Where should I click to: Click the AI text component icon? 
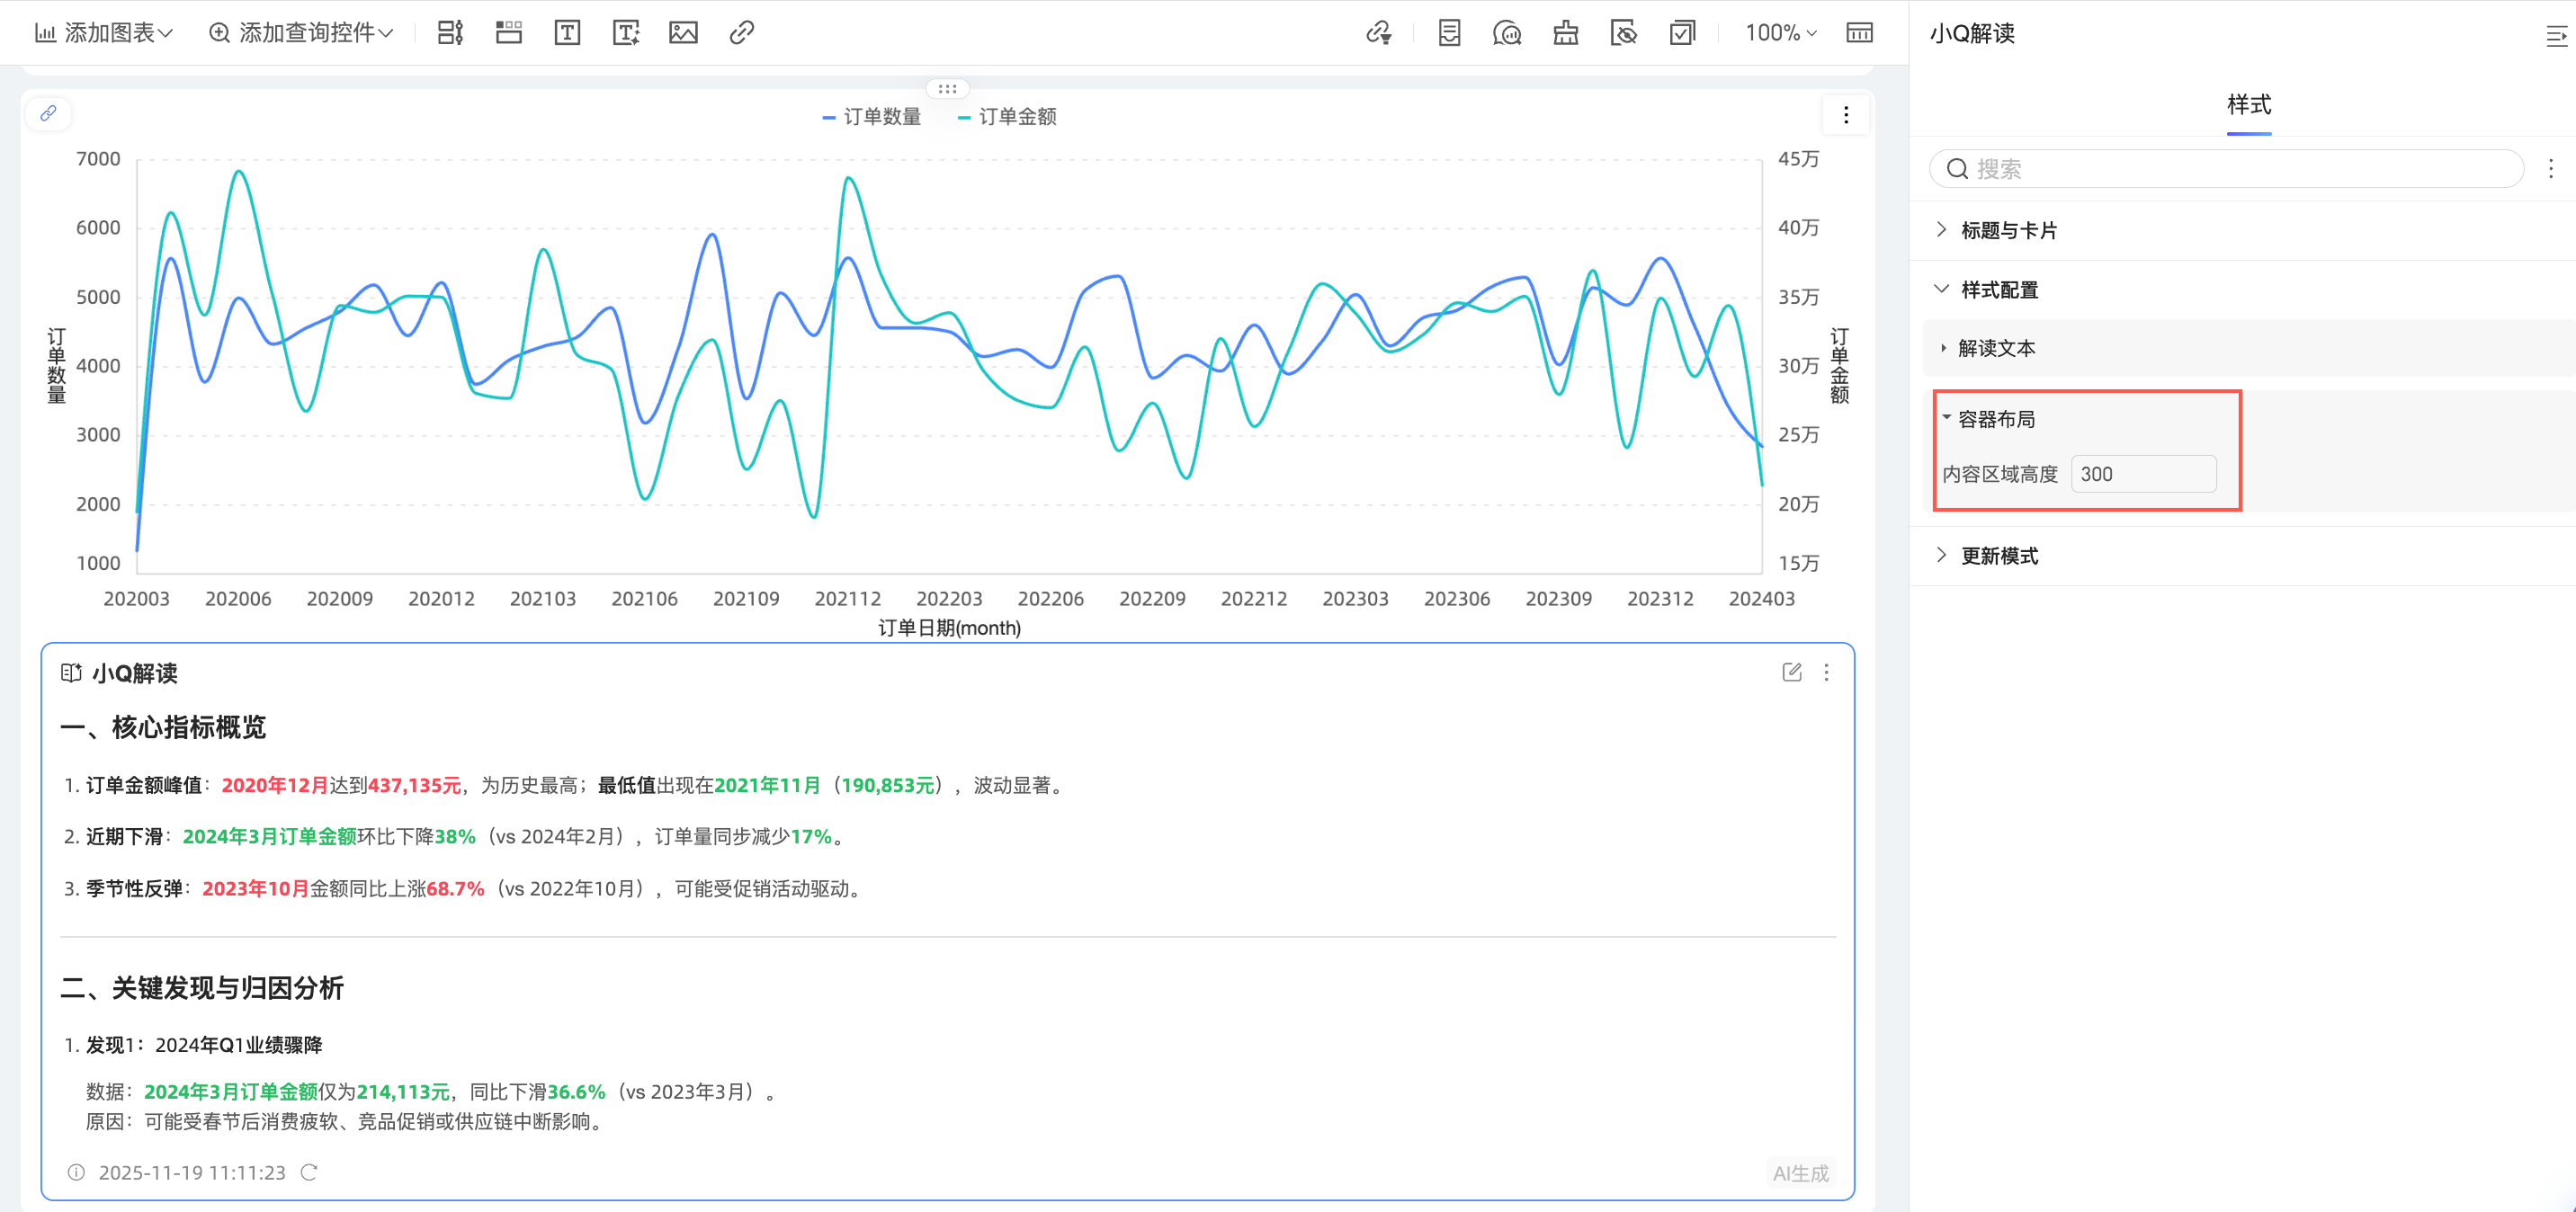pyautogui.click(x=626, y=33)
